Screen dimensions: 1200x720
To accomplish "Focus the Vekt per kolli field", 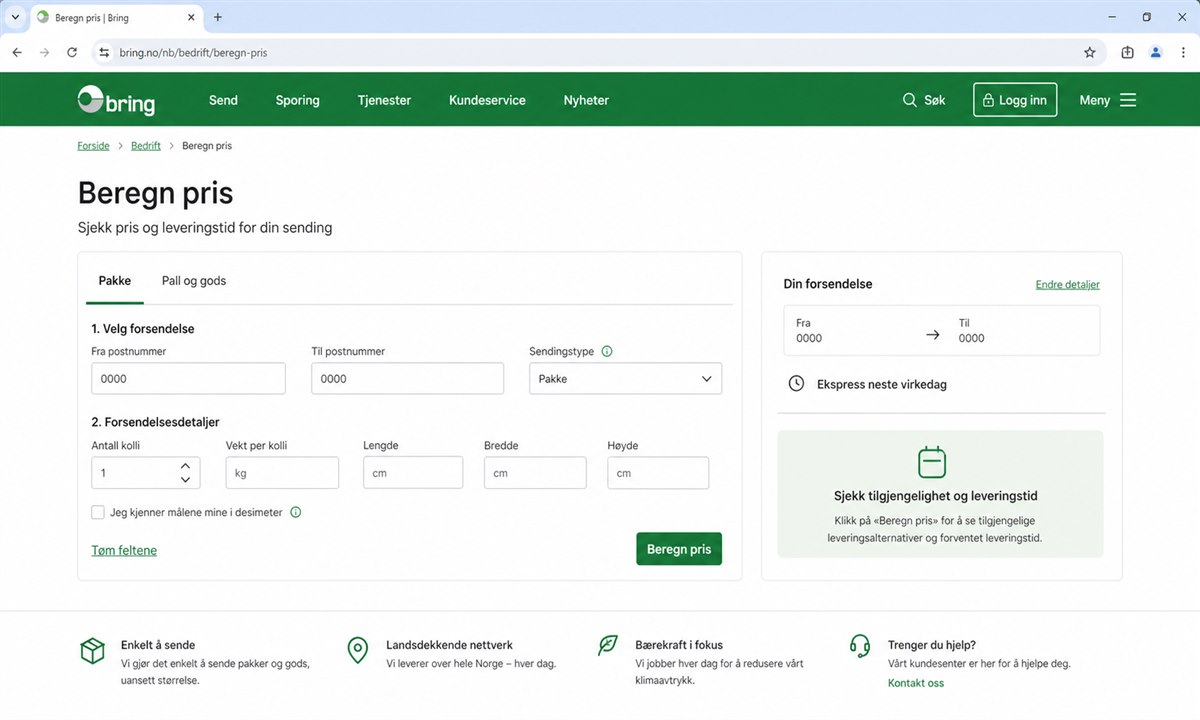I will pyautogui.click(x=283, y=473).
